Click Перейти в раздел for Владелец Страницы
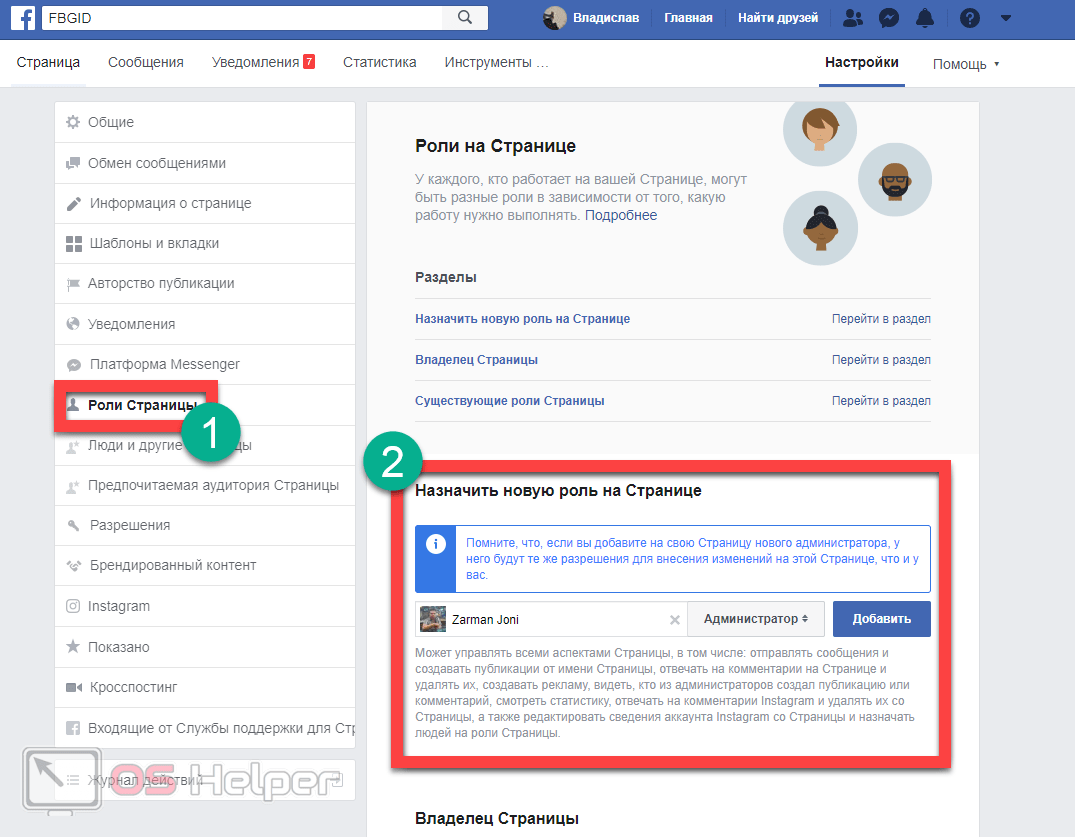The height and width of the screenshot is (837, 1075). click(881, 360)
